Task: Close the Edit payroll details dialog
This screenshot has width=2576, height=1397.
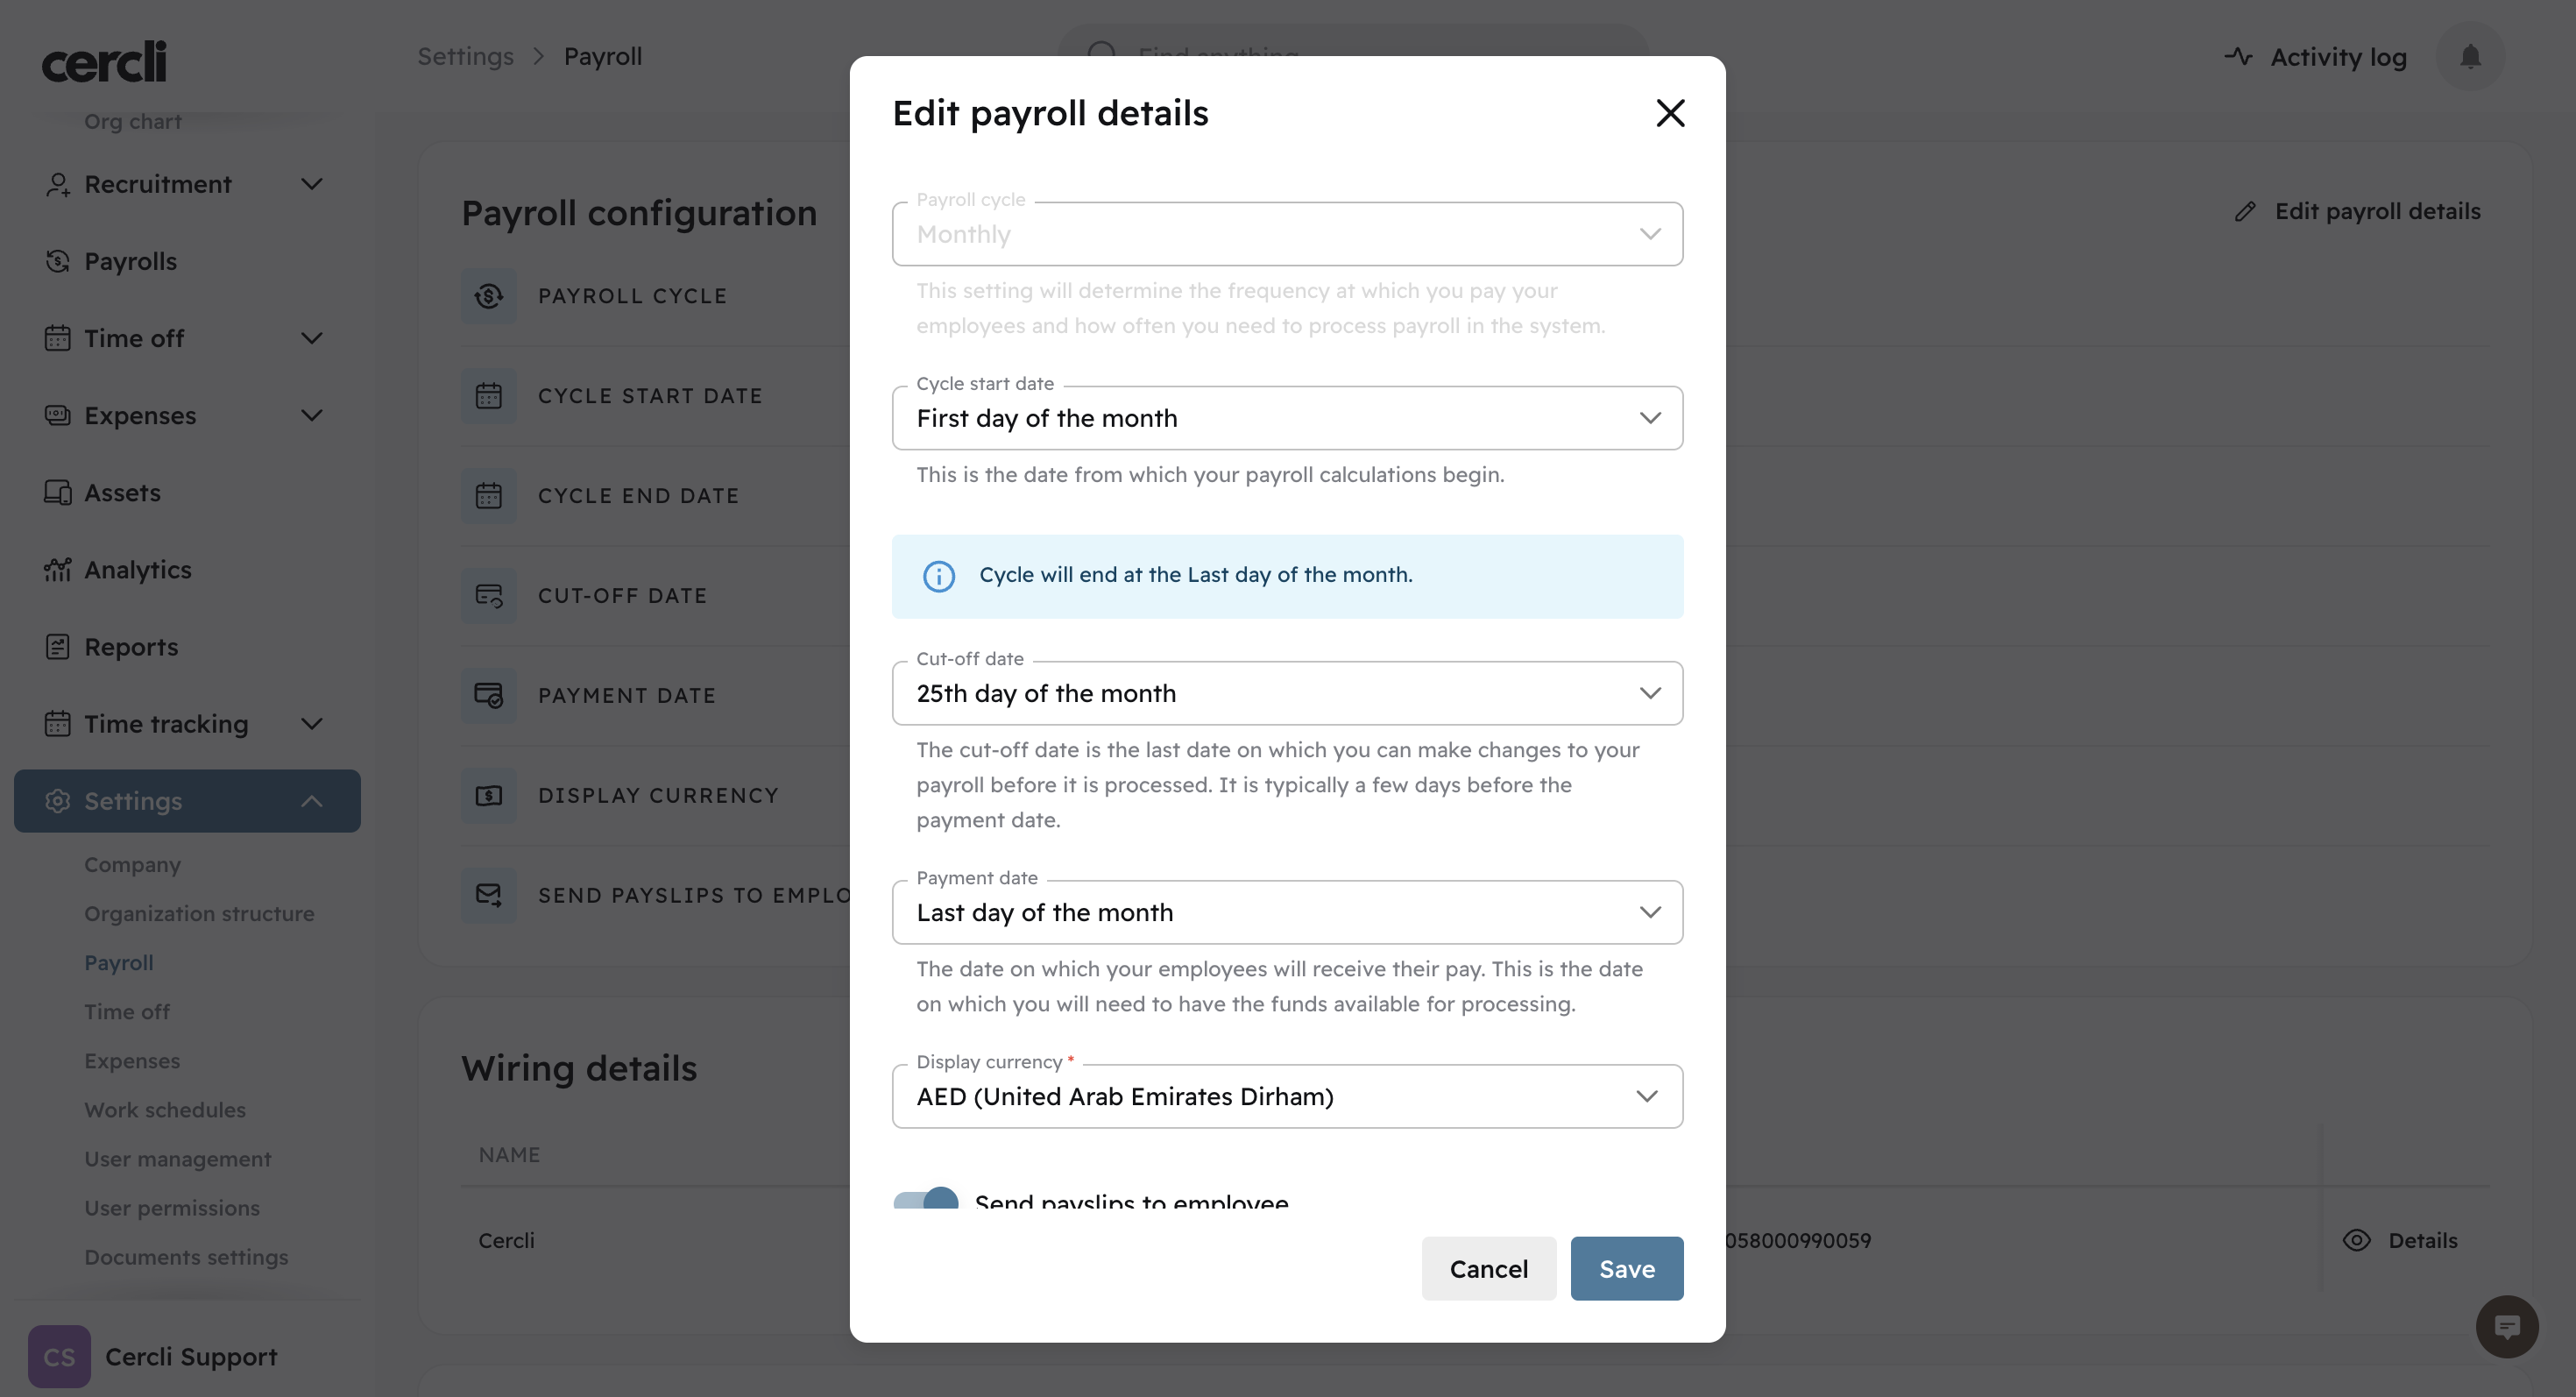Action: 1670,113
